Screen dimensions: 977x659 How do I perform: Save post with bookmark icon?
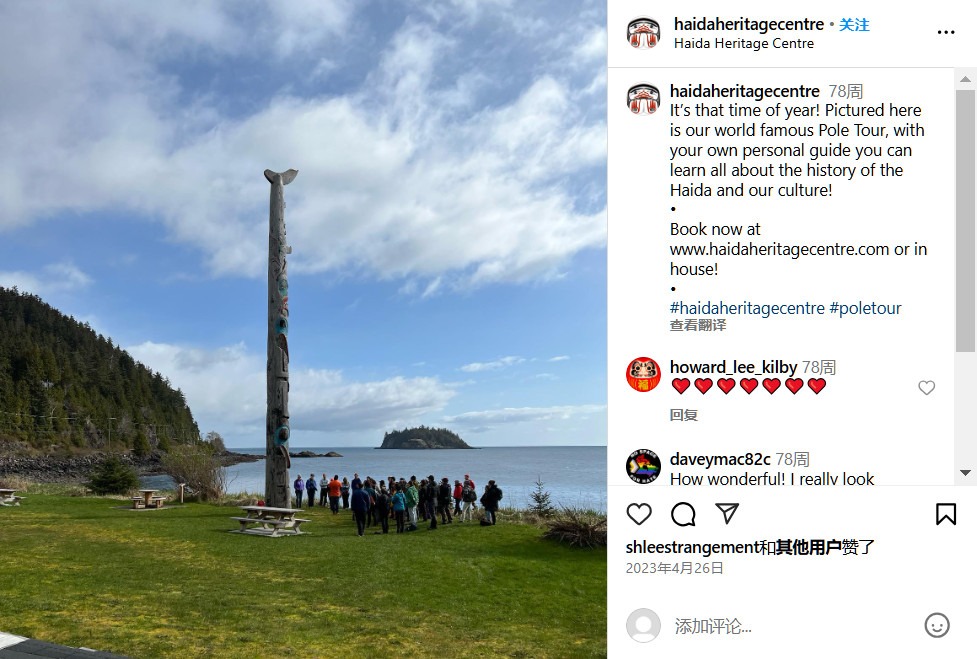(x=945, y=514)
